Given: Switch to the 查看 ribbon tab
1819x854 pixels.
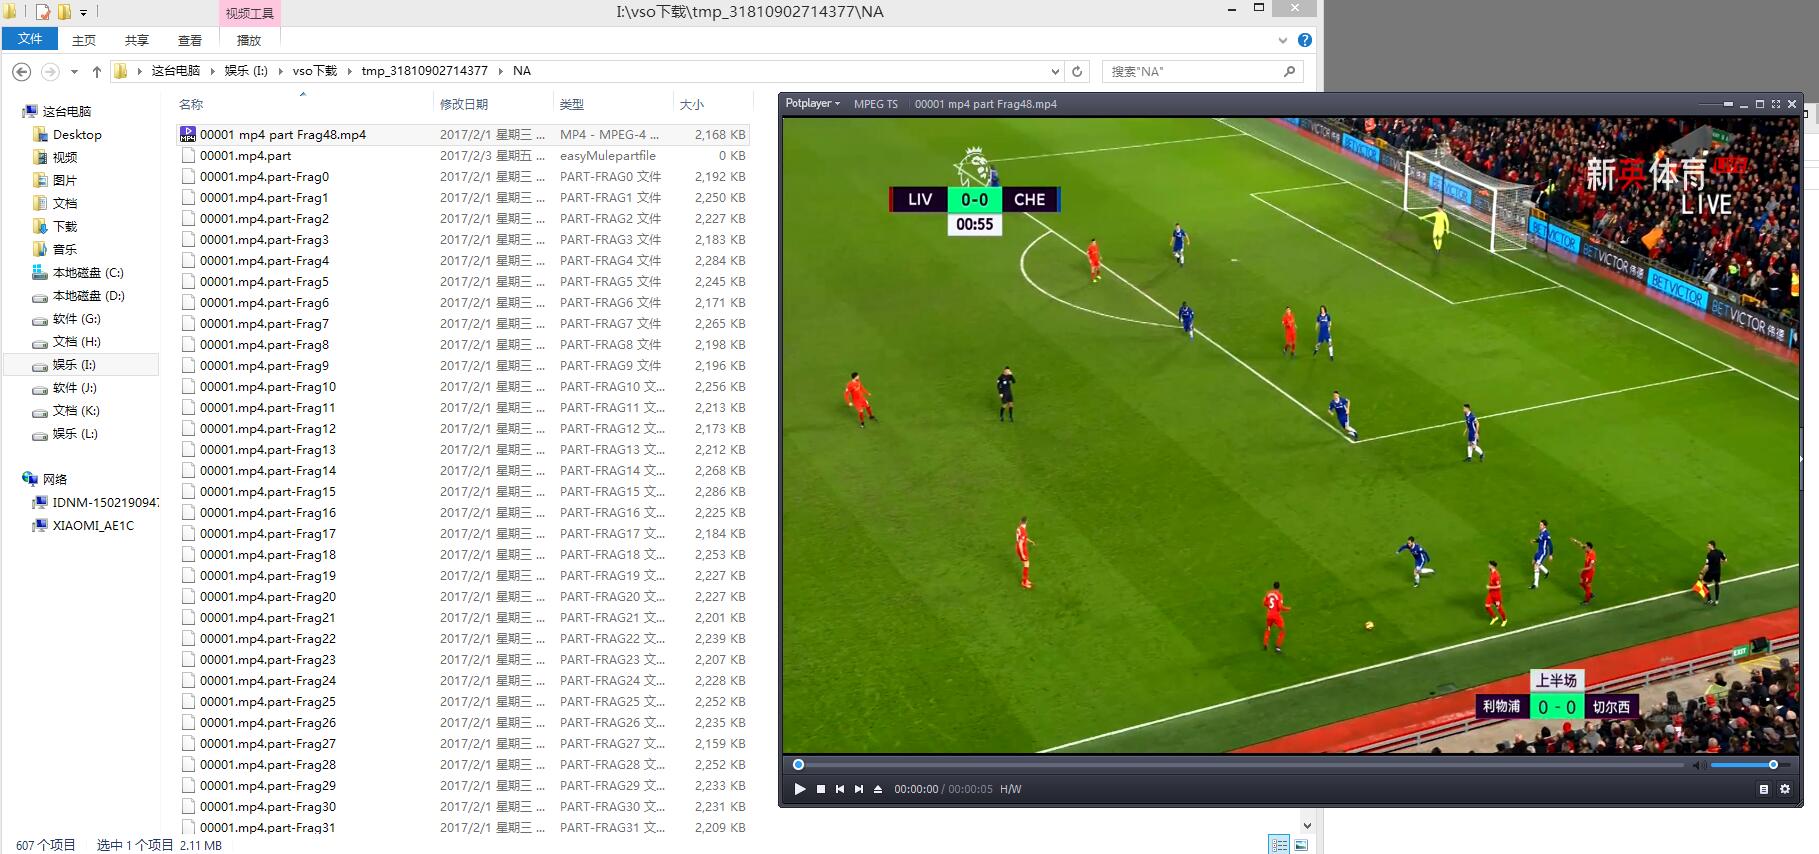Looking at the screenshot, I should [190, 40].
